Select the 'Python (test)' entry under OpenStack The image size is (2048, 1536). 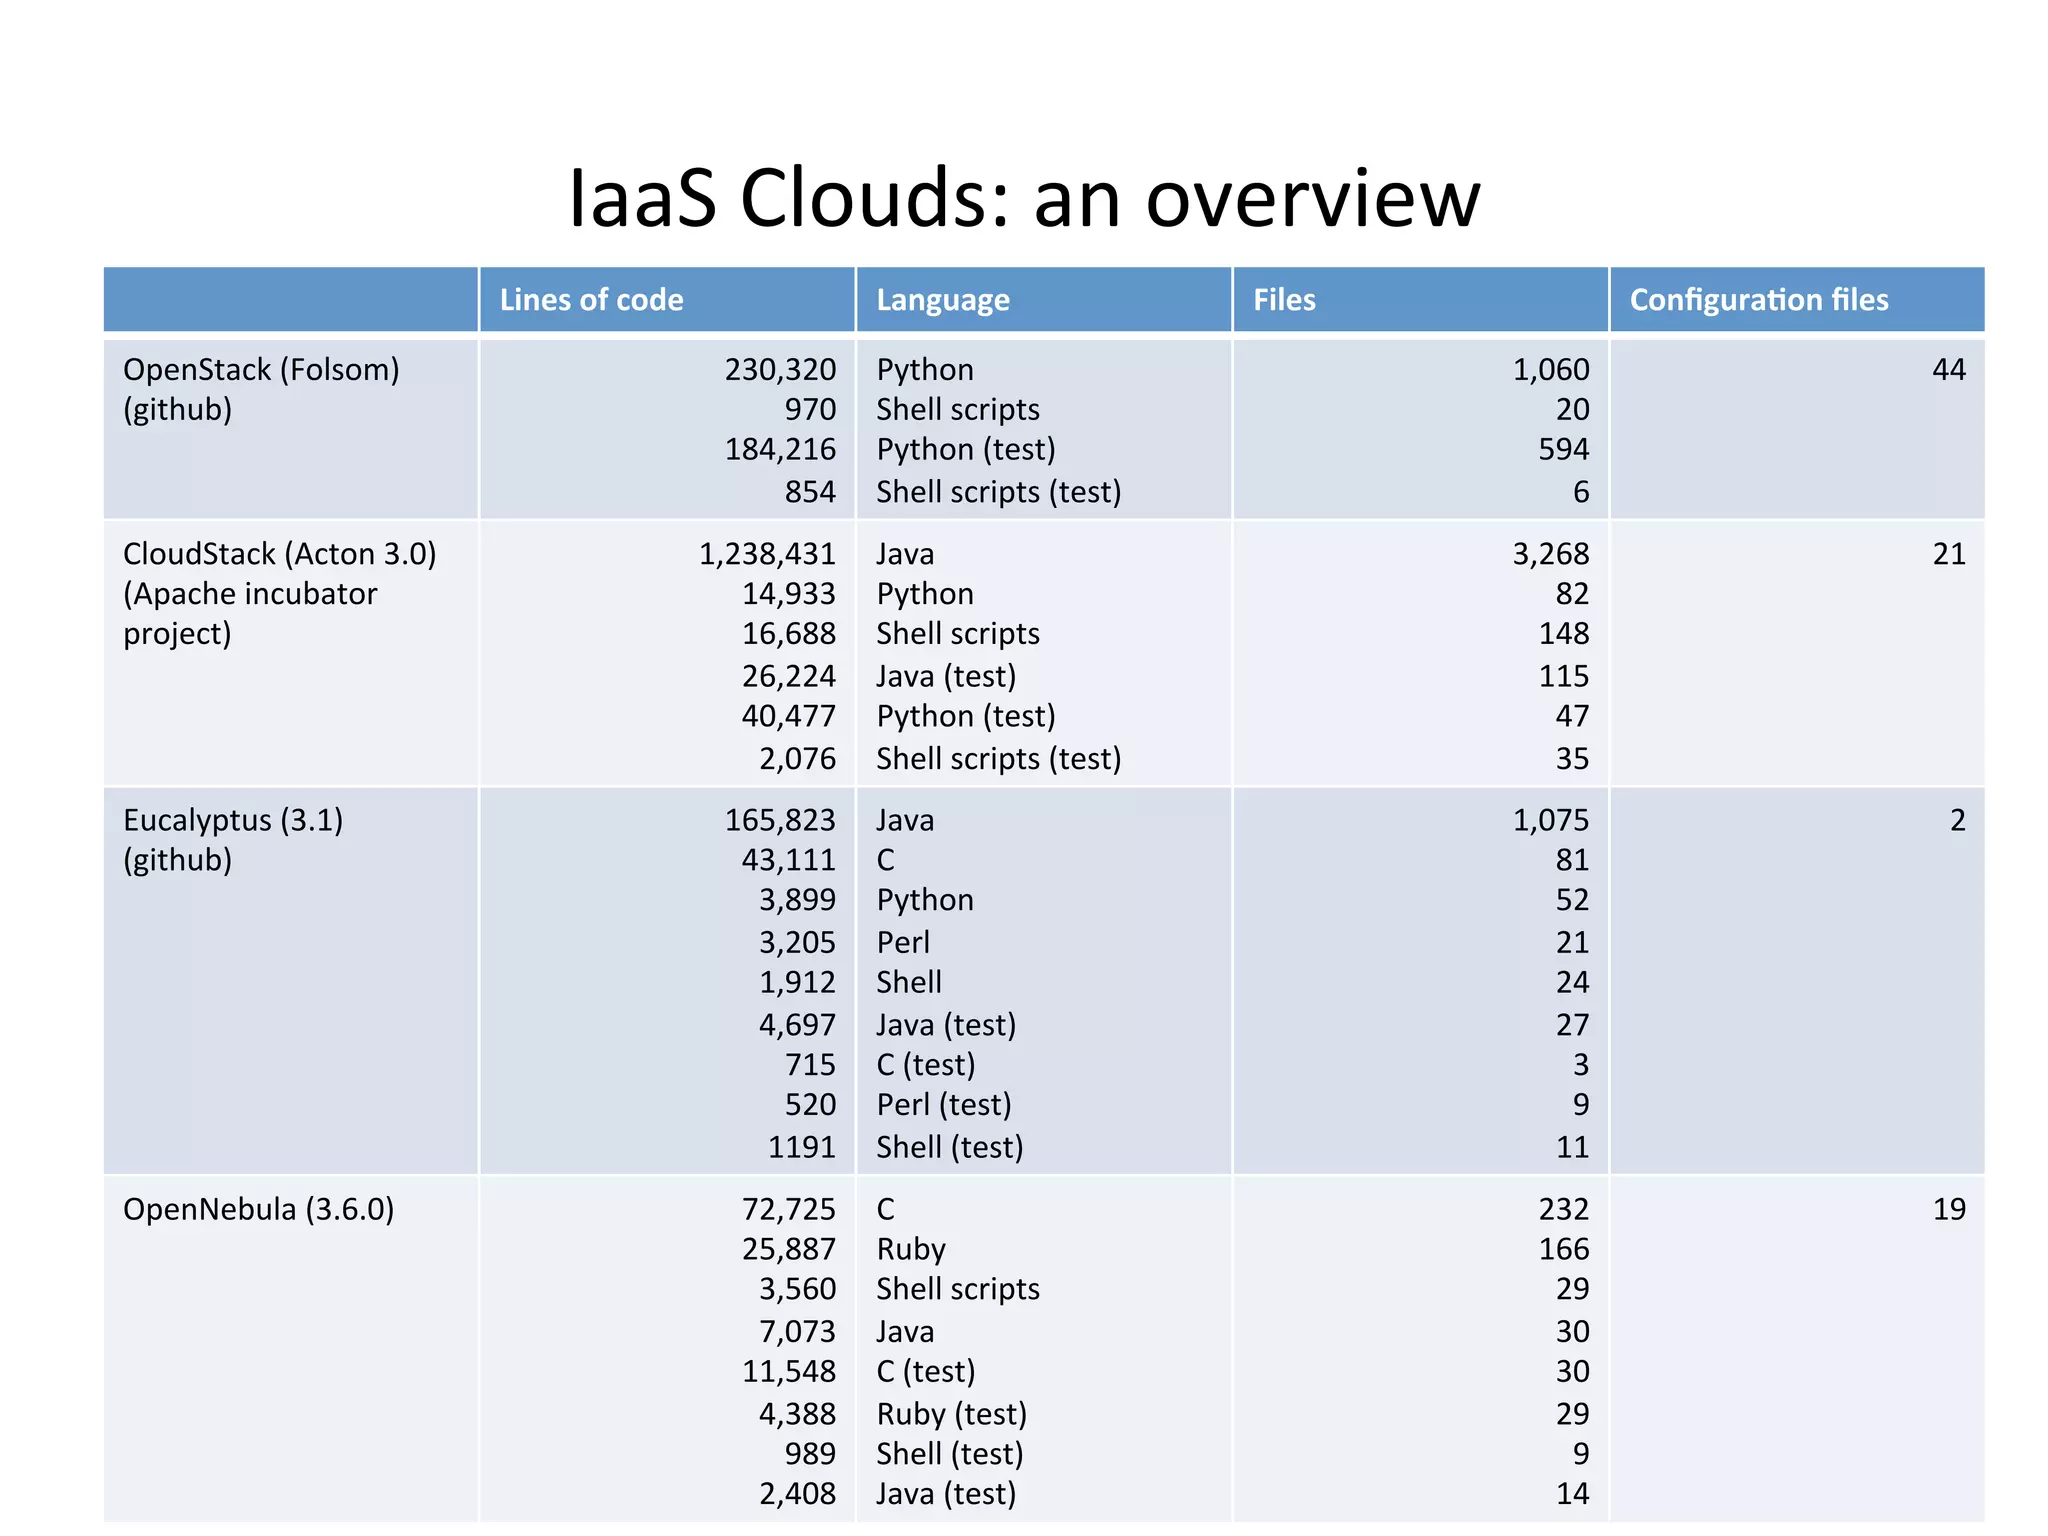[x=965, y=450]
